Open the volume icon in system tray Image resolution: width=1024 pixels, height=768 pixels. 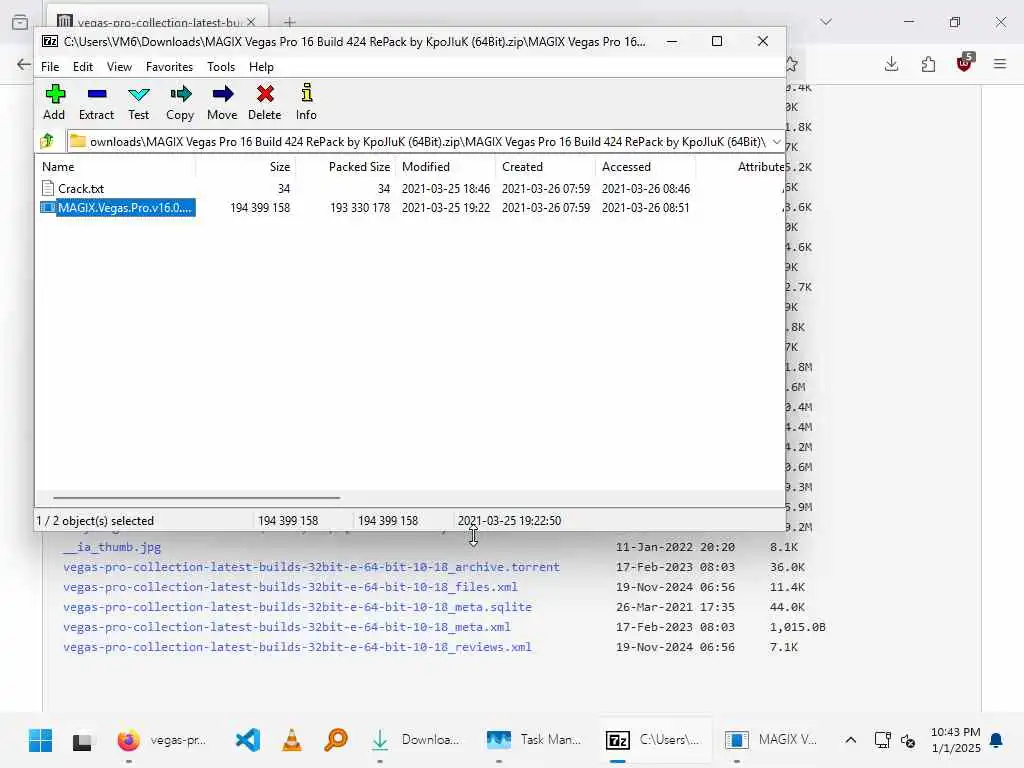pos(908,740)
